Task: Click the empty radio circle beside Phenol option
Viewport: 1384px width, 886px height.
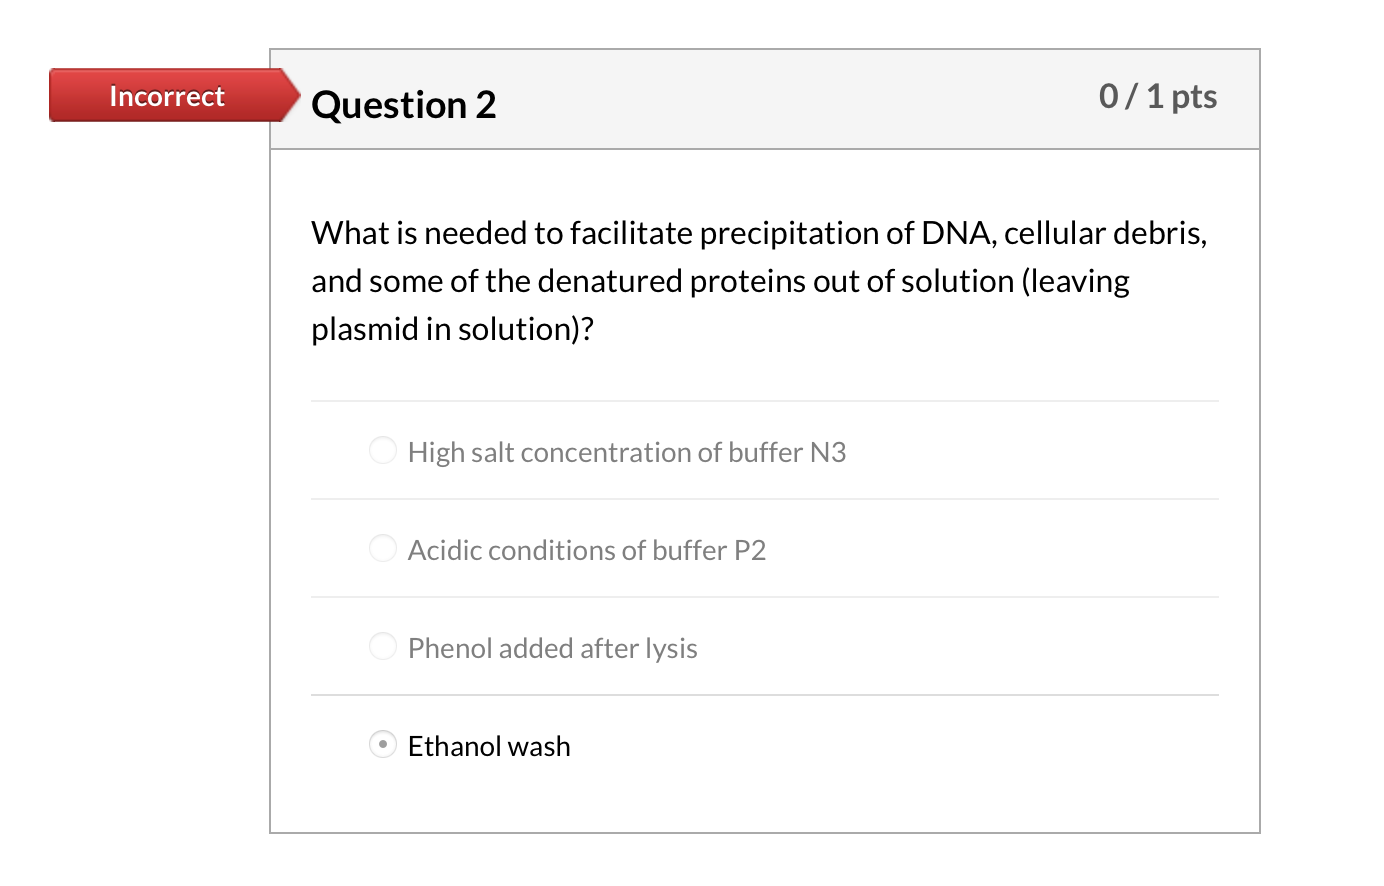Action: pos(383,646)
